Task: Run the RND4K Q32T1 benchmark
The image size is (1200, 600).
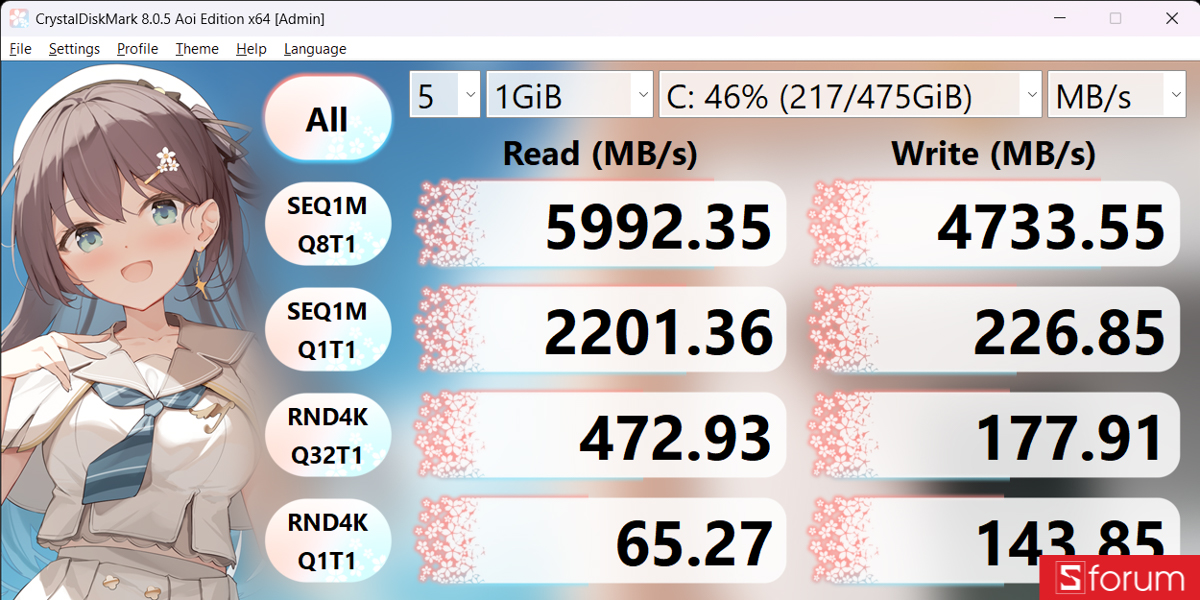Action: point(327,436)
